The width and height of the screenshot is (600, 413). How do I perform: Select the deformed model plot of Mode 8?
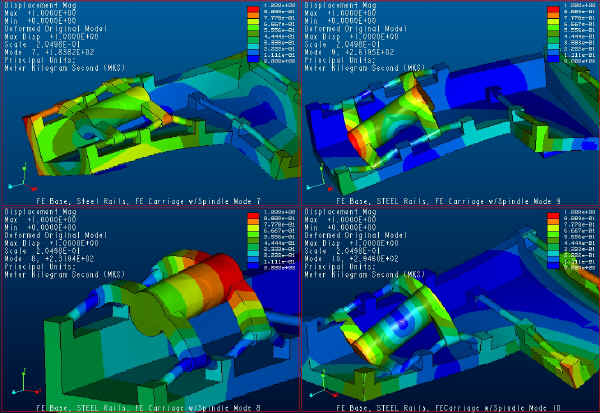[172, 329]
